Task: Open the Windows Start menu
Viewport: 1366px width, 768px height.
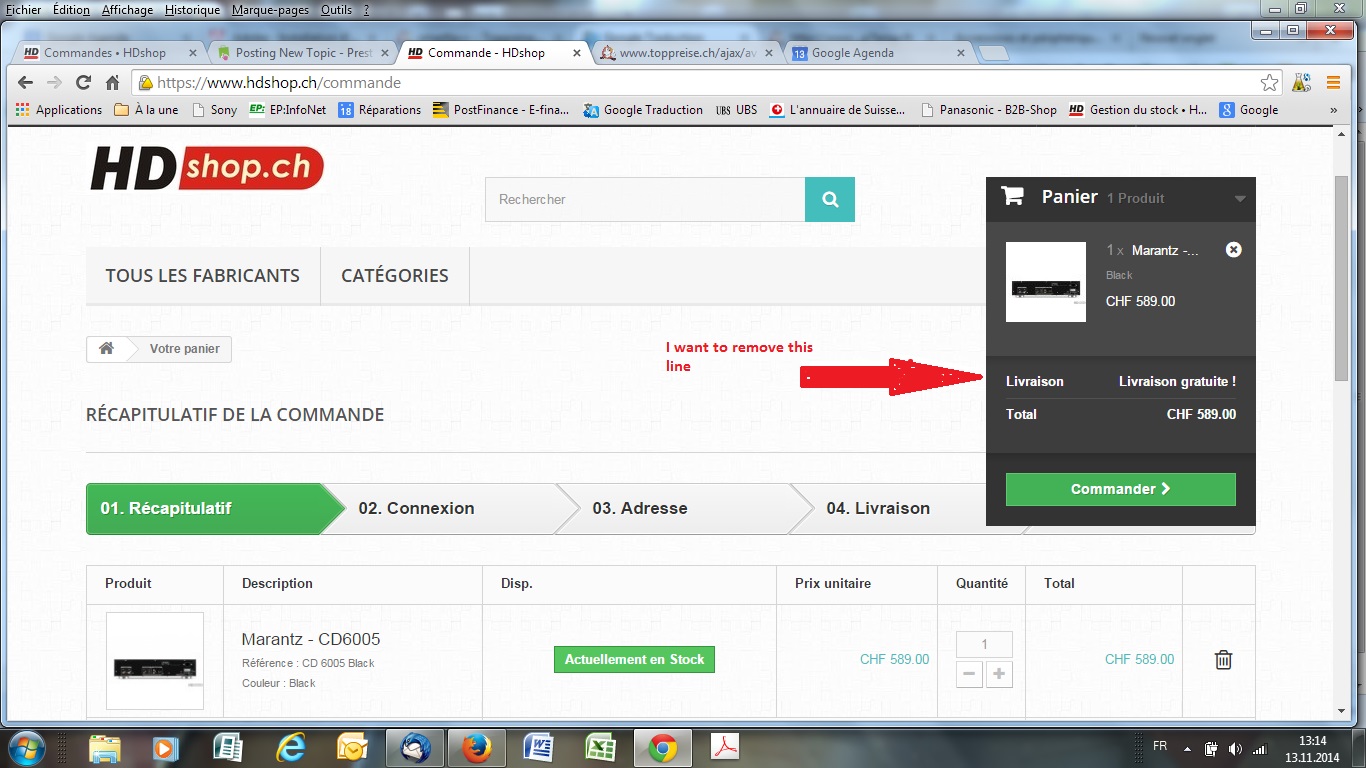Action: click(x=25, y=747)
